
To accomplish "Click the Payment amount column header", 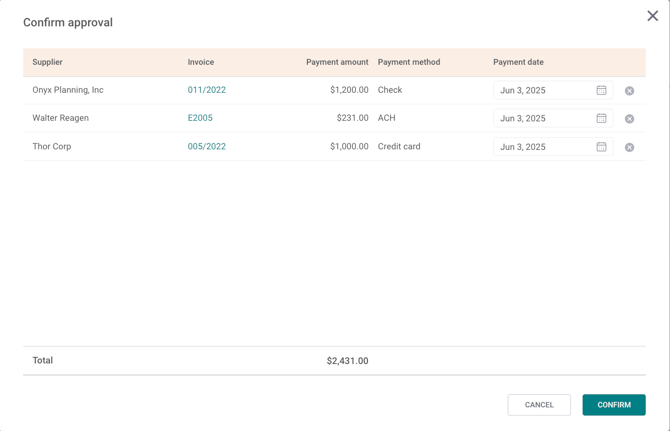I will coord(337,62).
